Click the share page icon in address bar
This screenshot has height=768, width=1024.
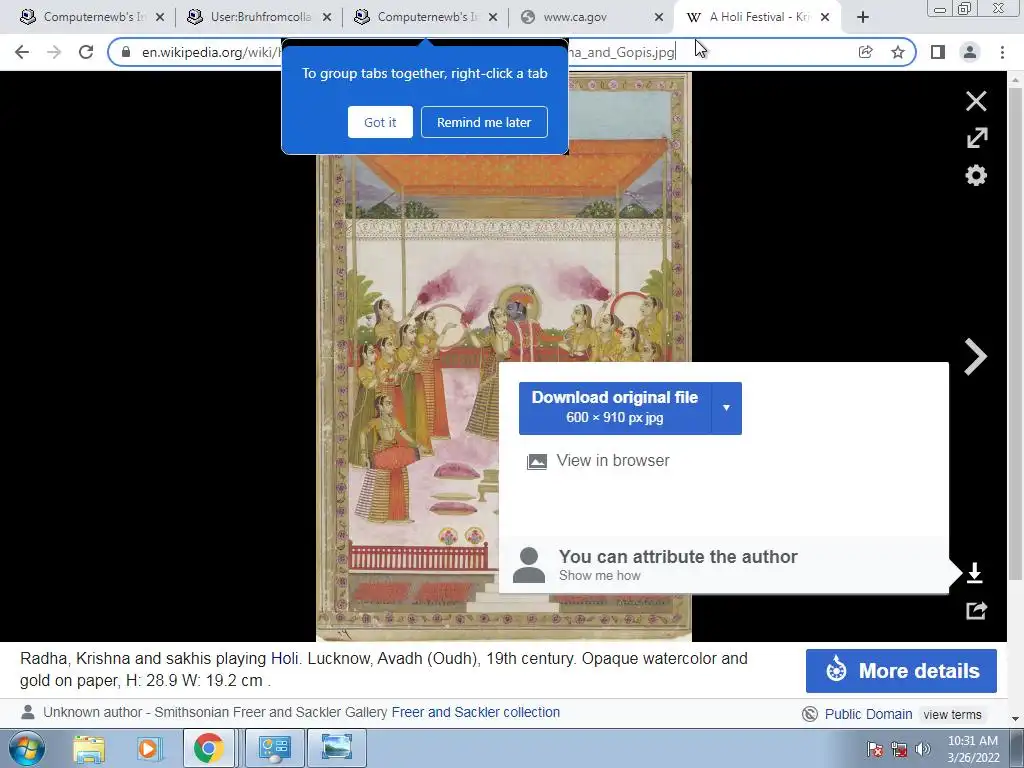pos(865,52)
